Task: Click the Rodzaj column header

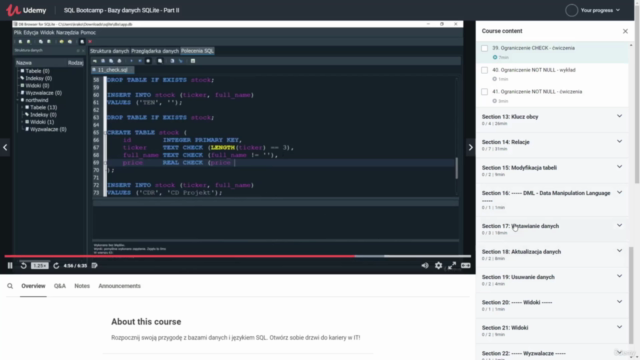Action: click(76, 63)
